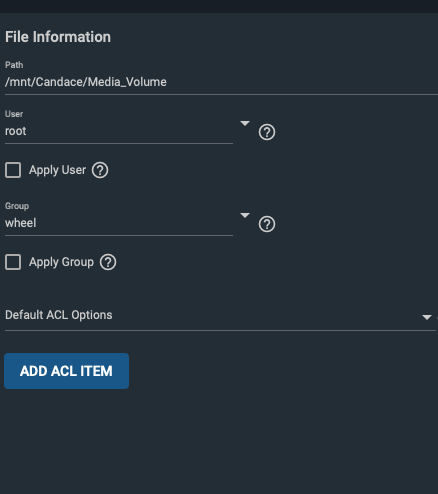Click the 'Apply Group' label text
438x494 pixels.
tap(61, 262)
